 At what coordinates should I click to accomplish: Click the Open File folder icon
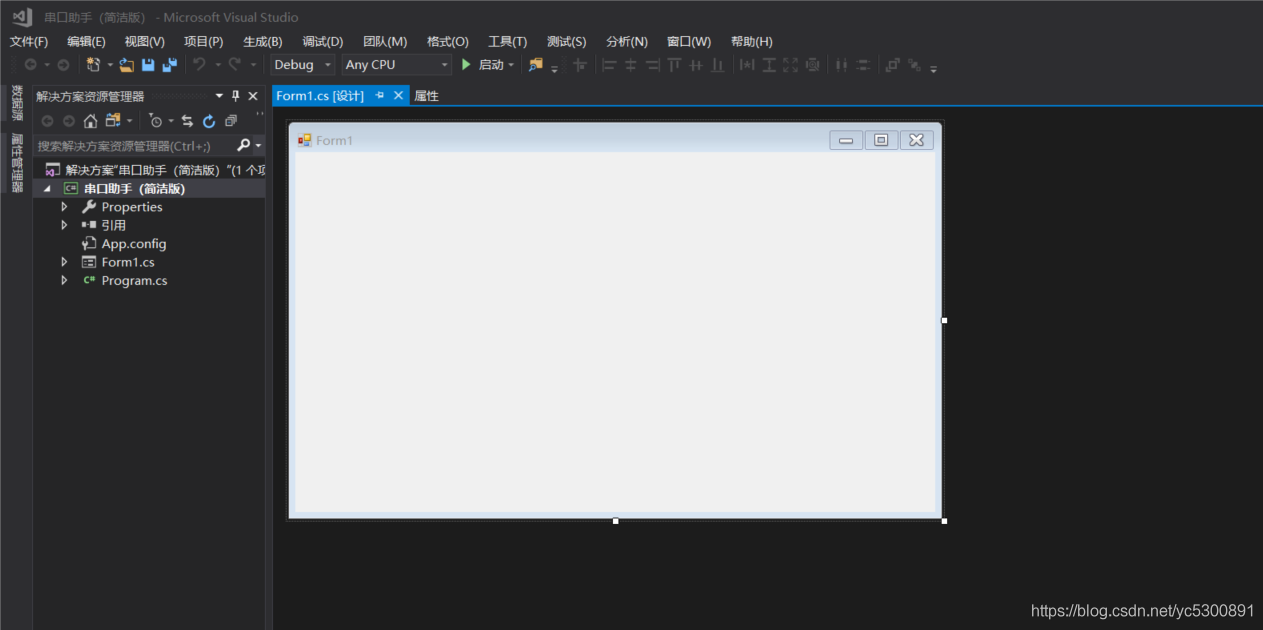[x=126, y=65]
